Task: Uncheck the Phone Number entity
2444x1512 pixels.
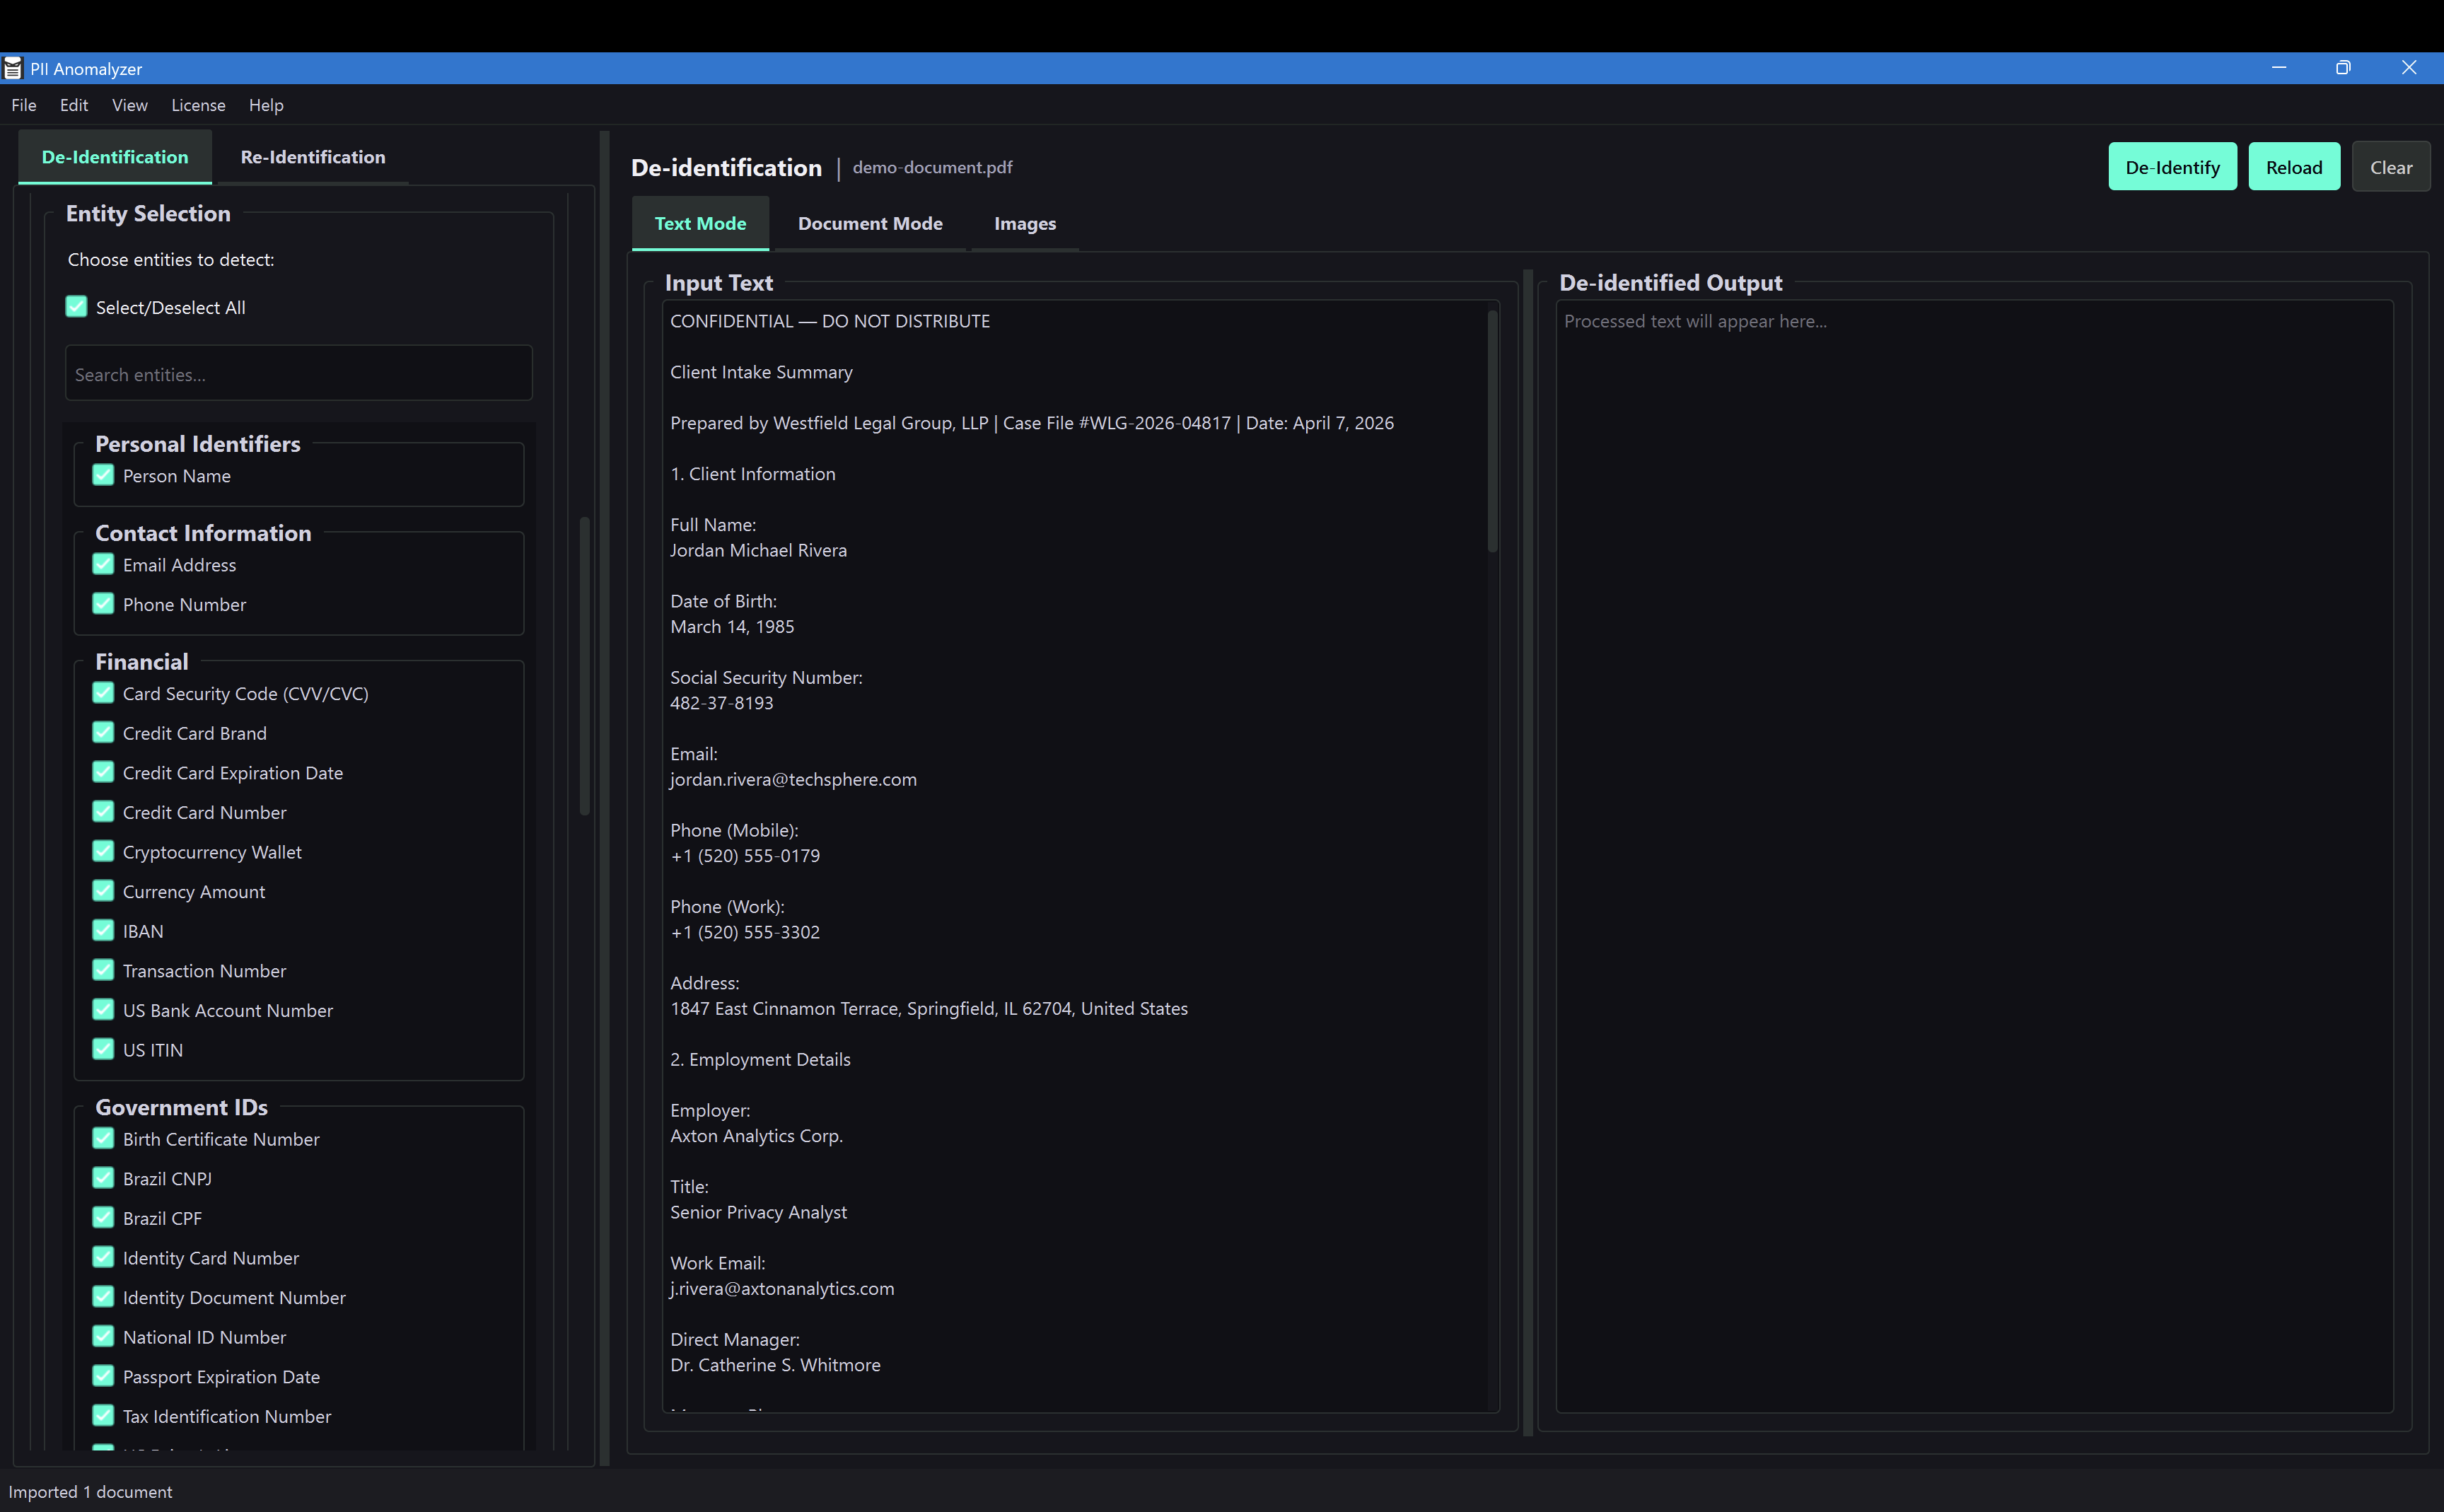Action: click(103, 604)
